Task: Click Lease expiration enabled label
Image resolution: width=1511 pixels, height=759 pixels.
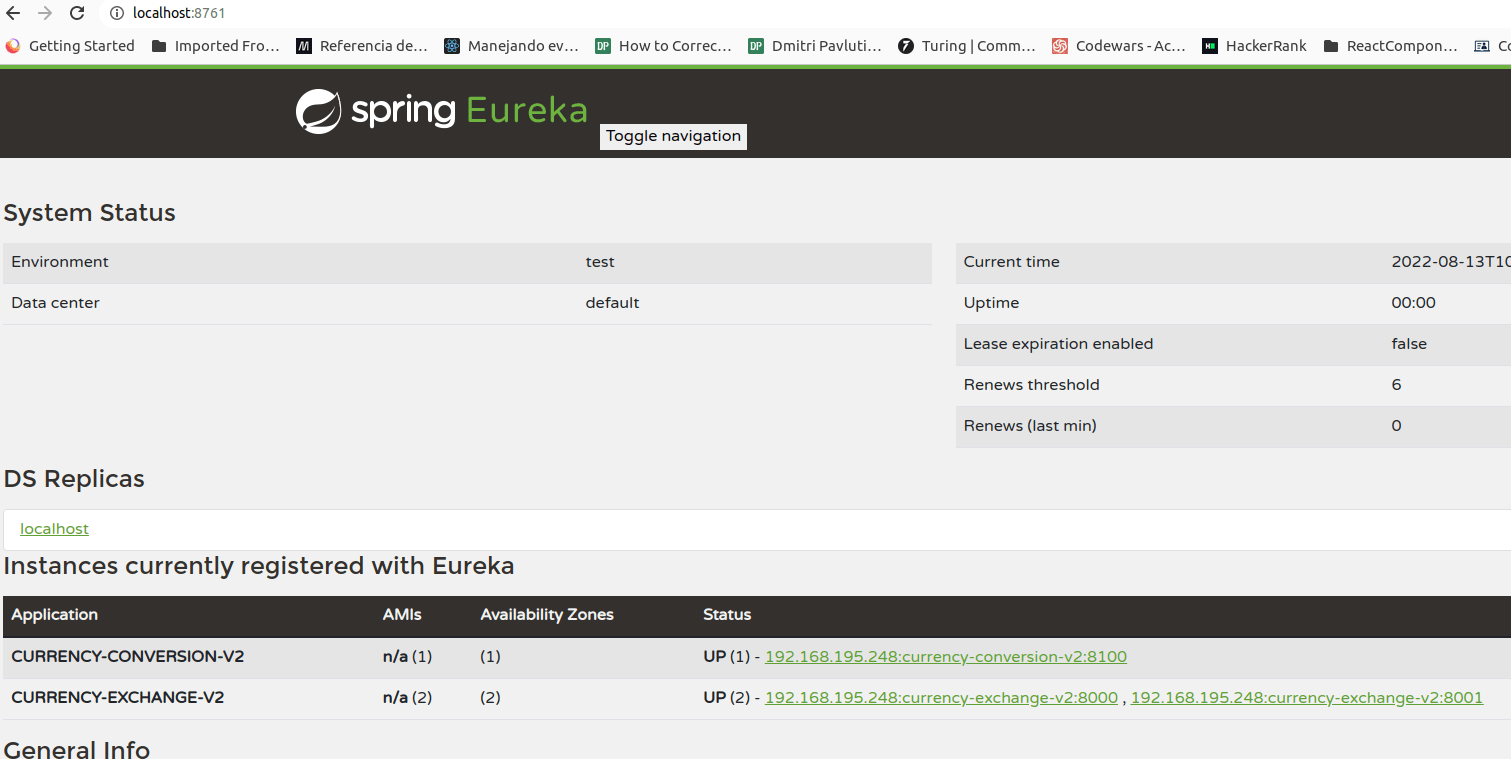Action: (1058, 344)
